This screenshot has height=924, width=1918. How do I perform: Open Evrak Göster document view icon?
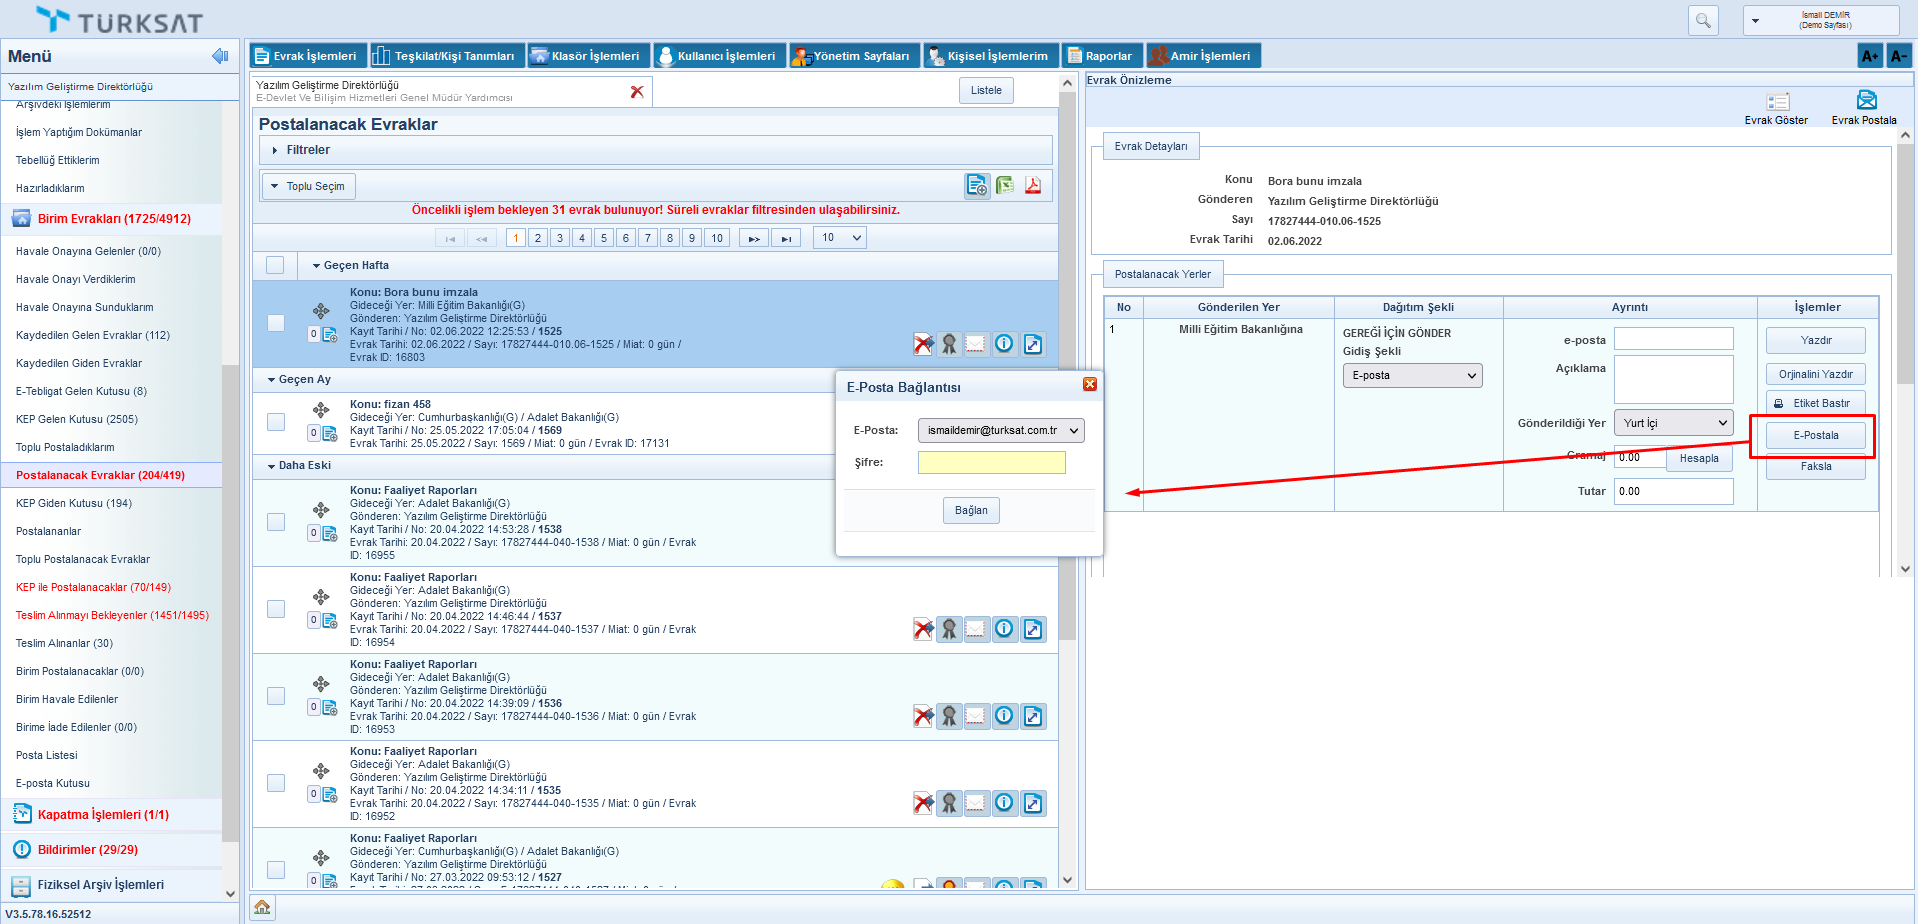point(1777,102)
